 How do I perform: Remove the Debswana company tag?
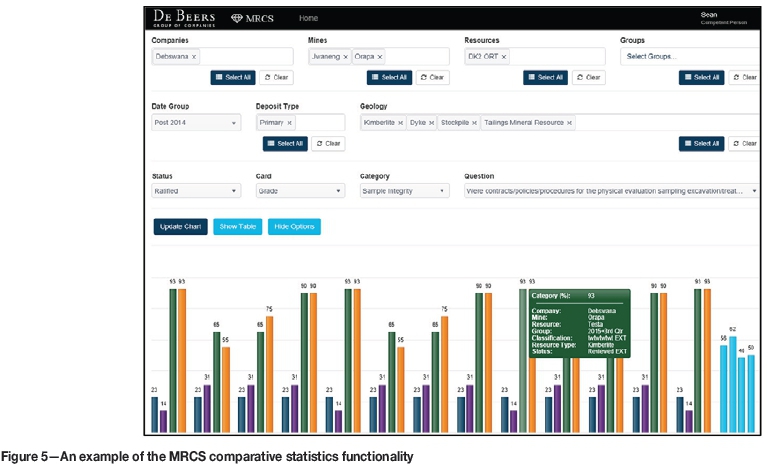194,58
